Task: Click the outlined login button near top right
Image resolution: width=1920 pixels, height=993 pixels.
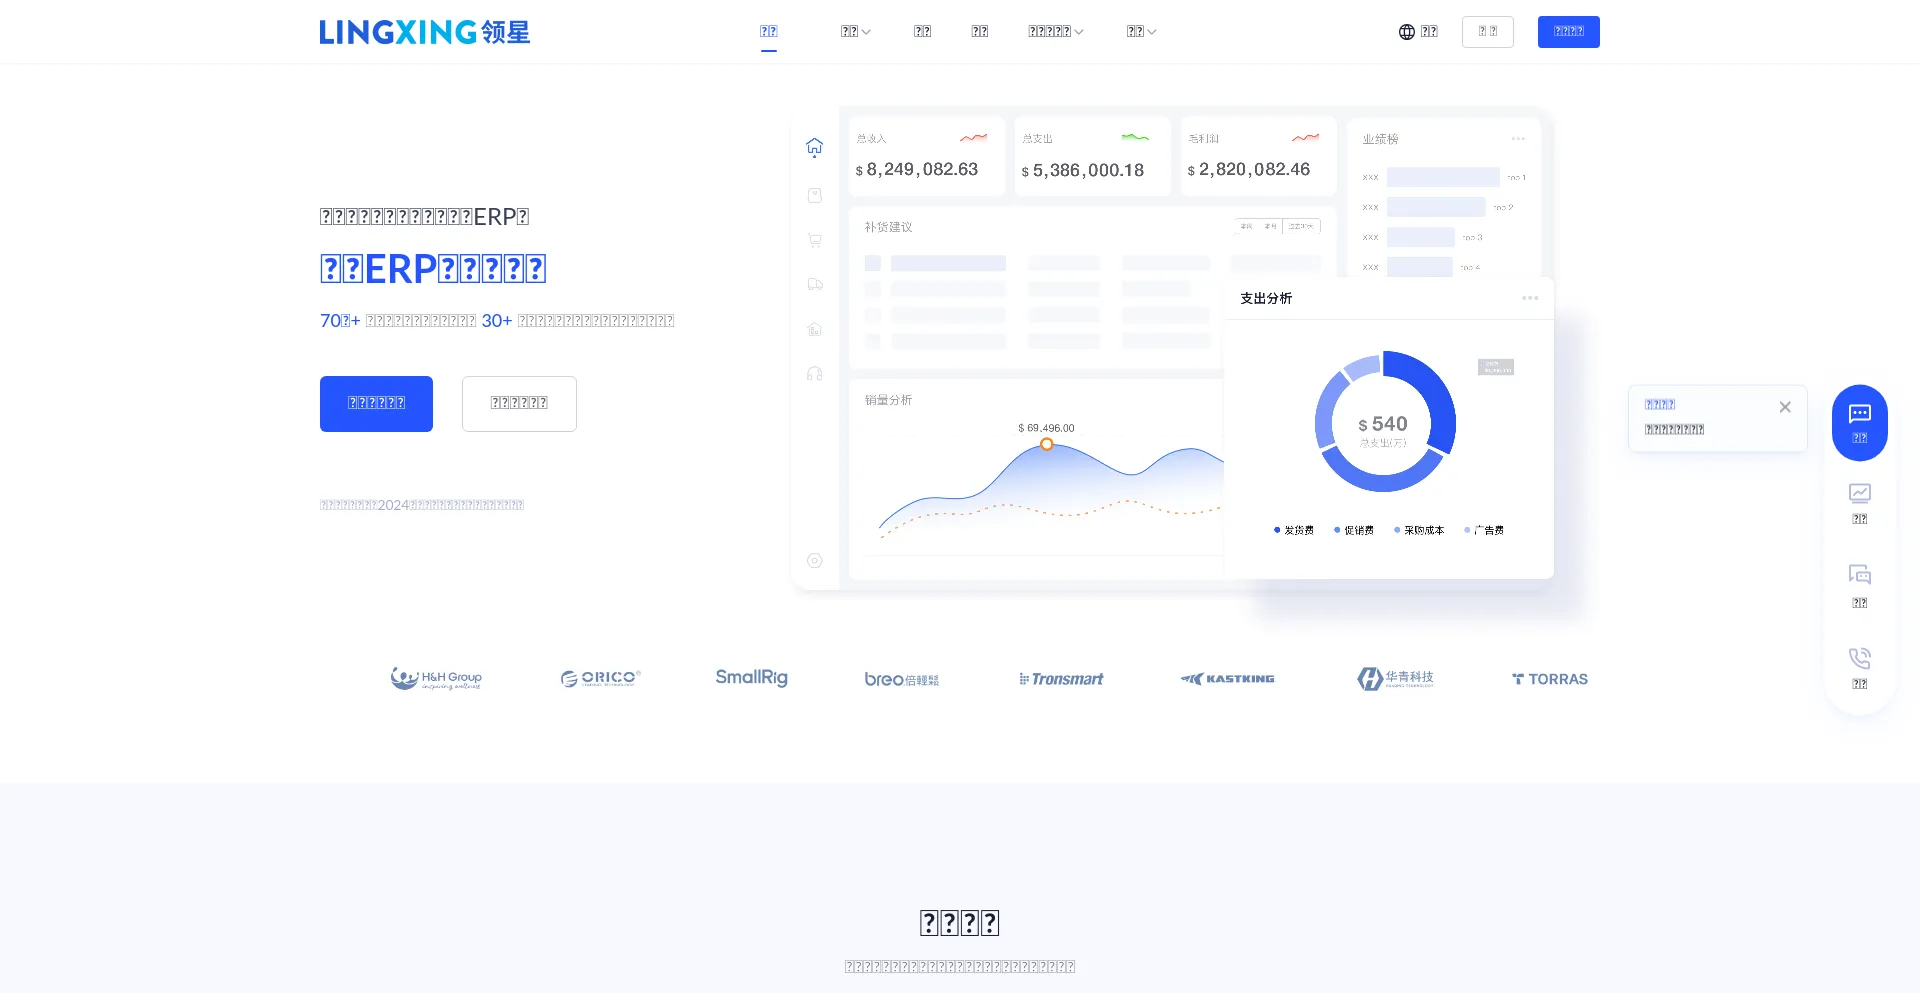Action: 1488,31
